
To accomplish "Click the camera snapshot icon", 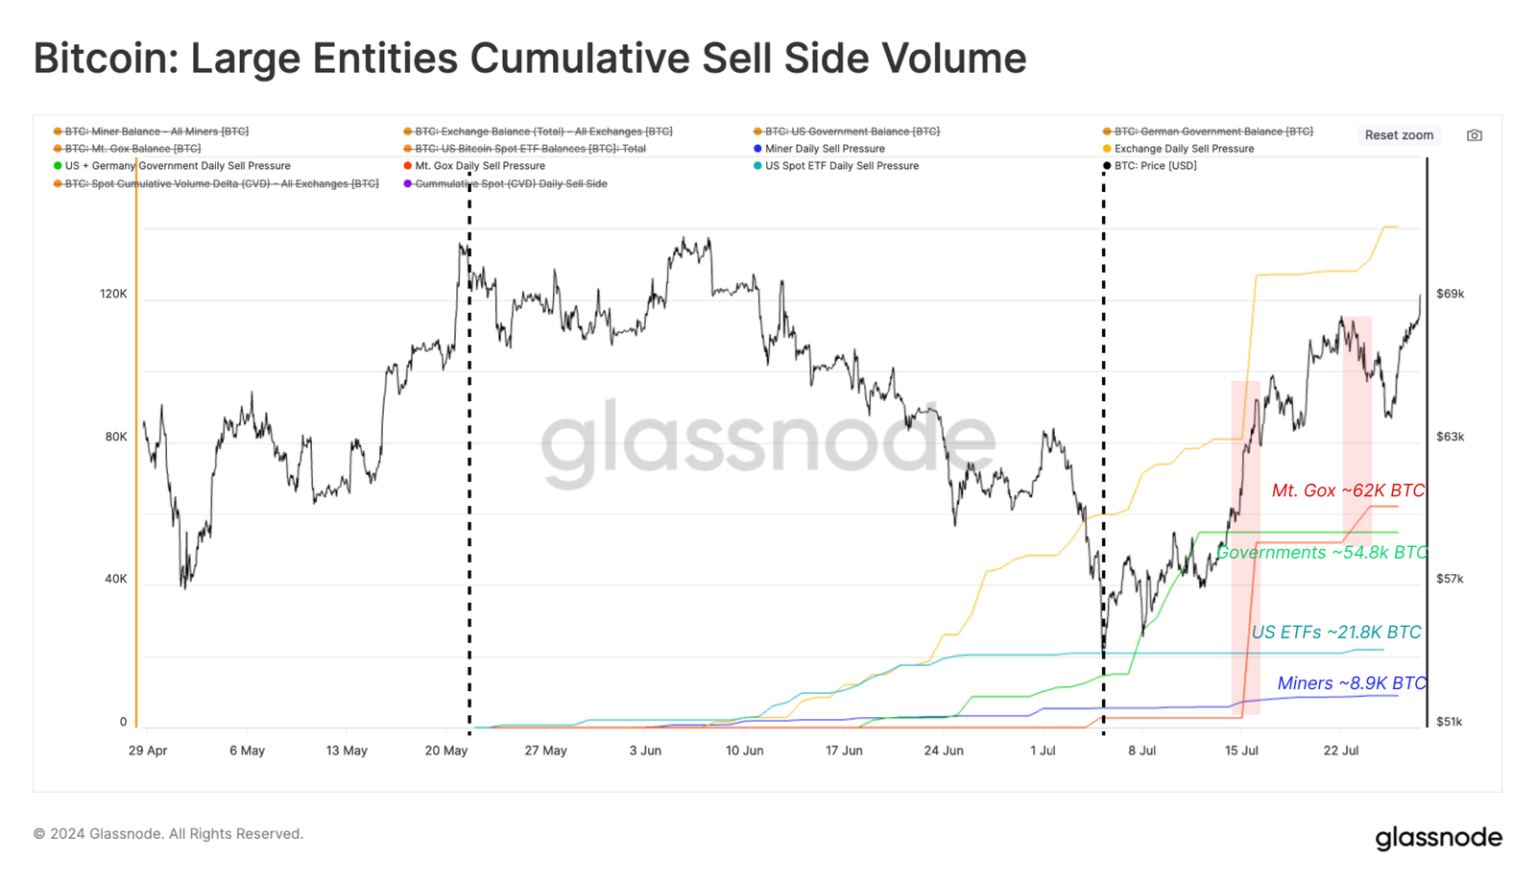I will pyautogui.click(x=1474, y=135).
